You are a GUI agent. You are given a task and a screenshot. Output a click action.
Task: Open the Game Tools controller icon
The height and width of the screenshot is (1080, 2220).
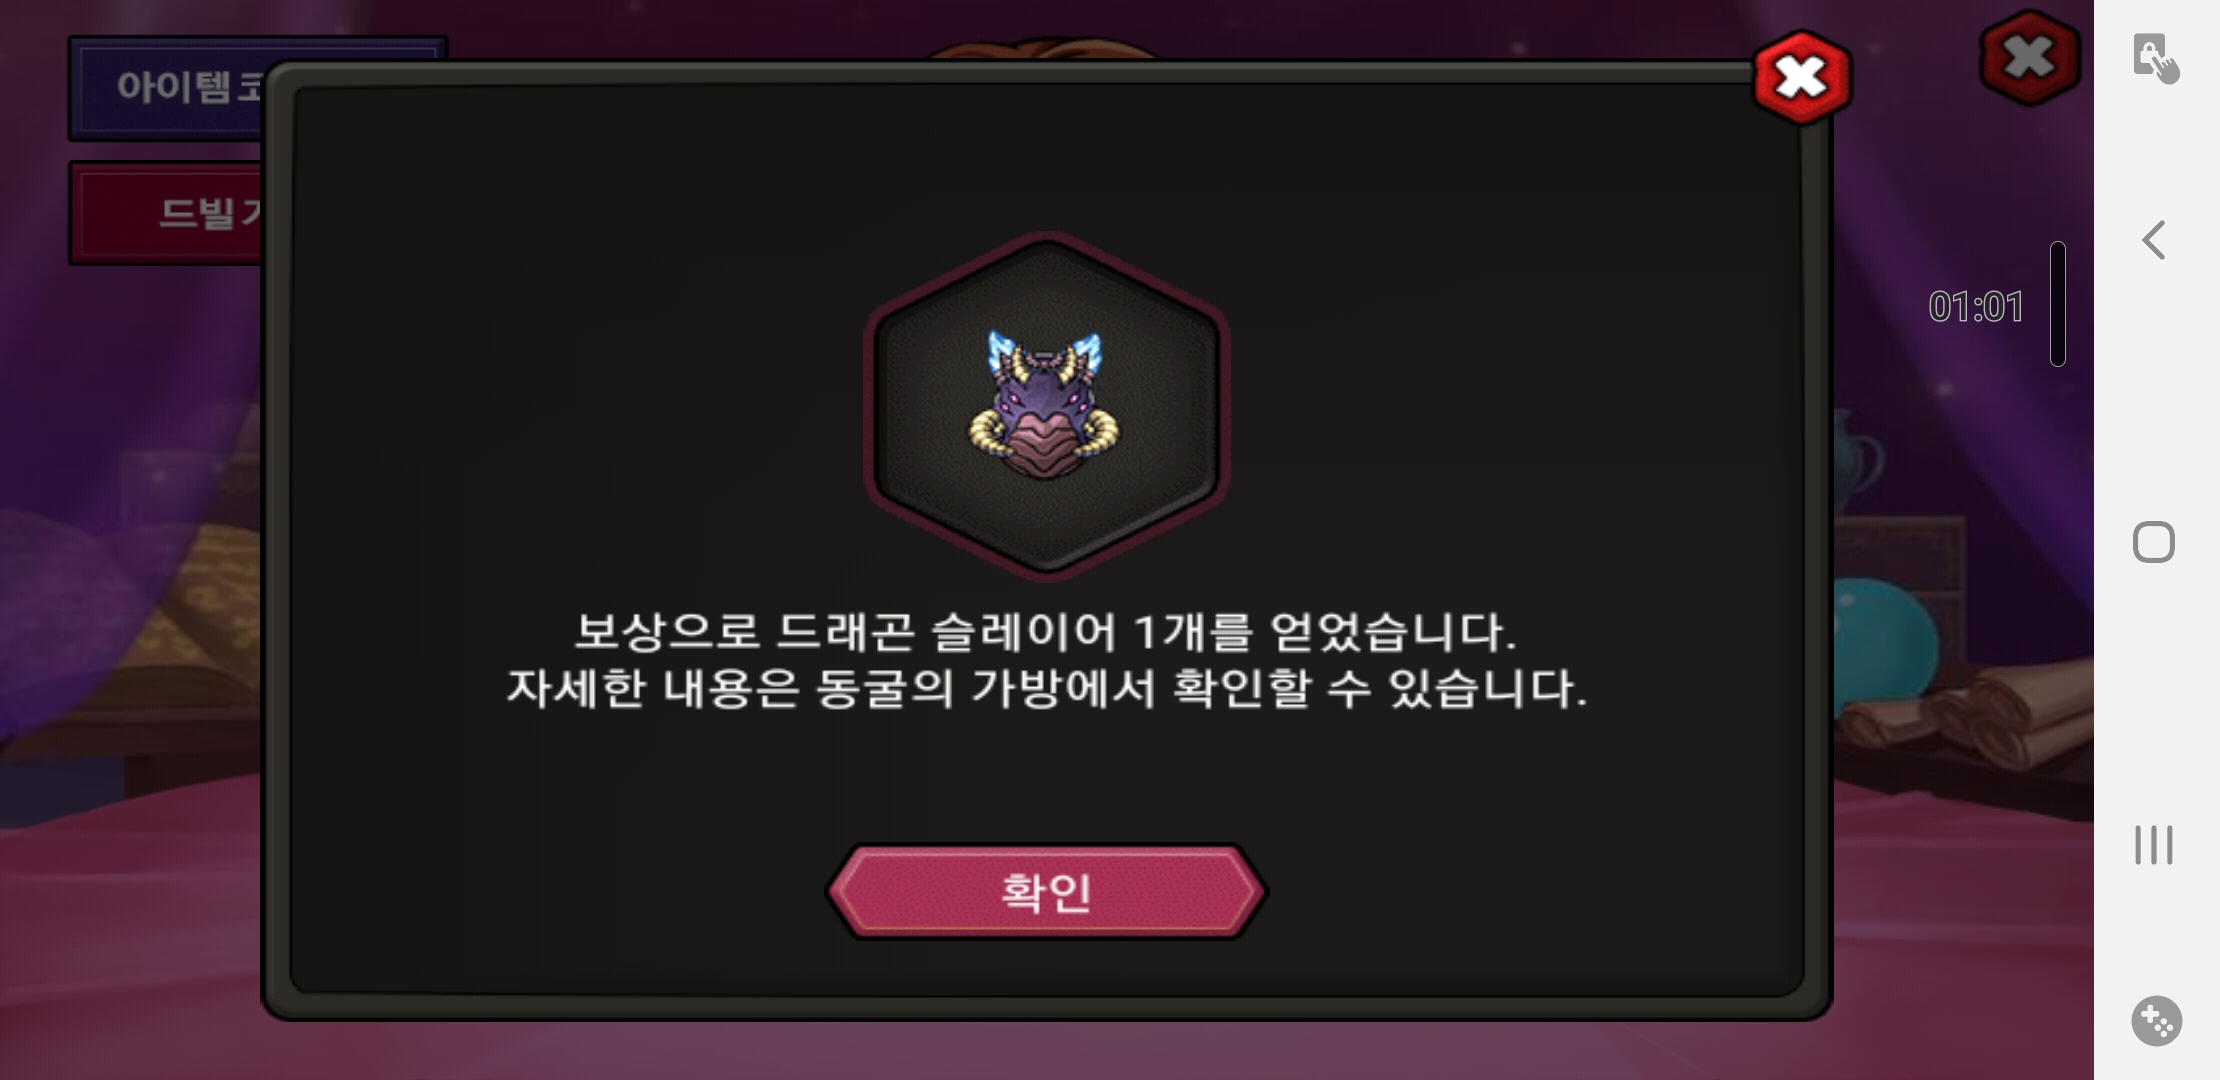2156,1021
